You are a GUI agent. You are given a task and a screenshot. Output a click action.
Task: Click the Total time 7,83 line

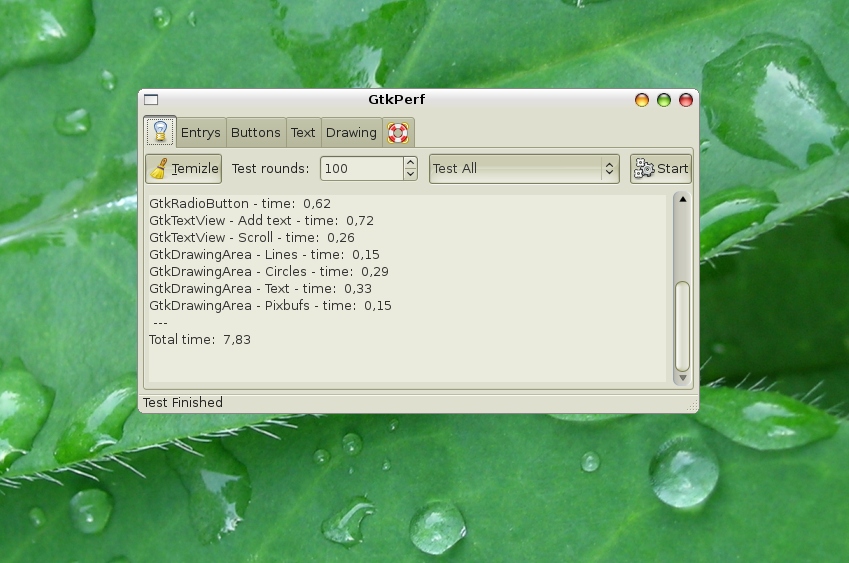coord(200,340)
